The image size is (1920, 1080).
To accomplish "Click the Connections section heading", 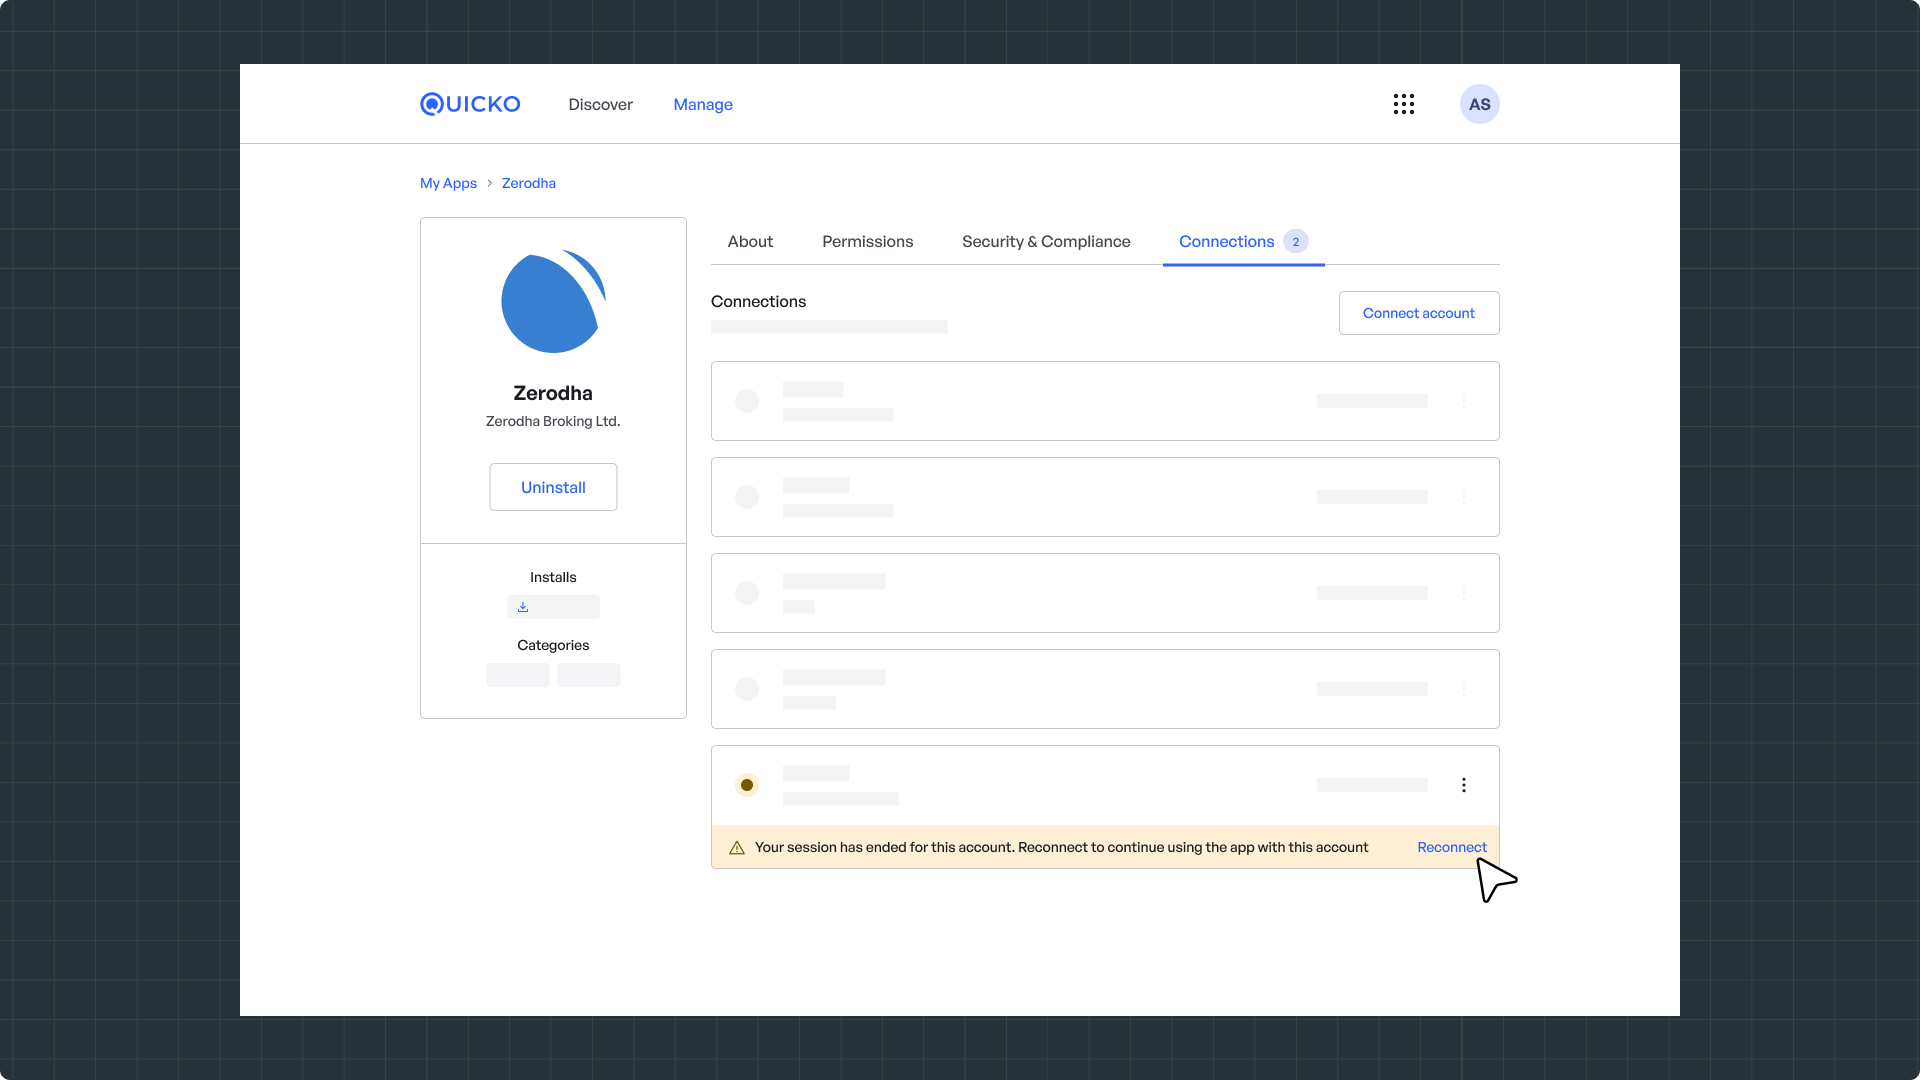I will [x=758, y=301].
